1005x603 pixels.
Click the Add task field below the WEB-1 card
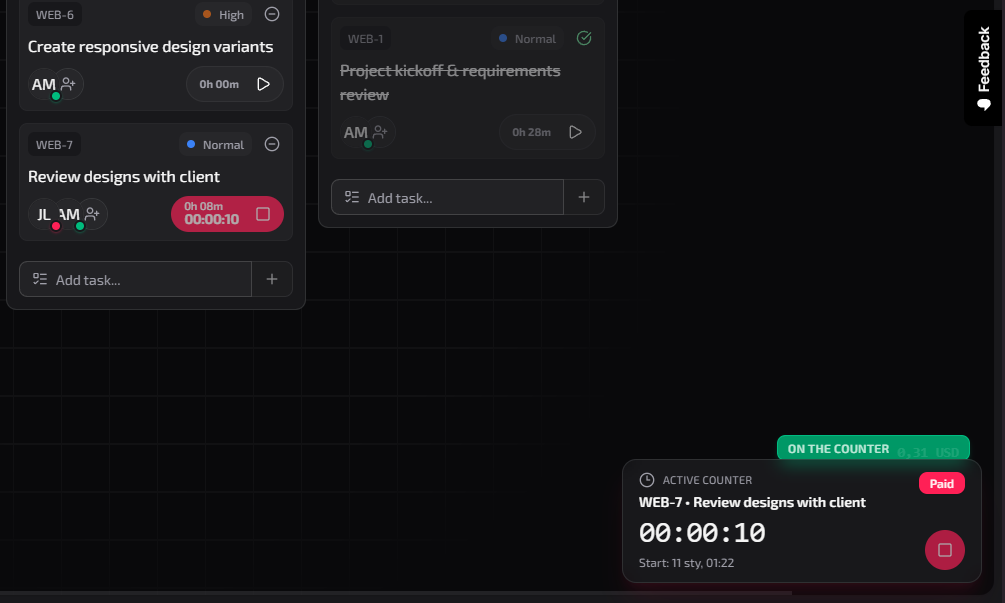pos(447,197)
